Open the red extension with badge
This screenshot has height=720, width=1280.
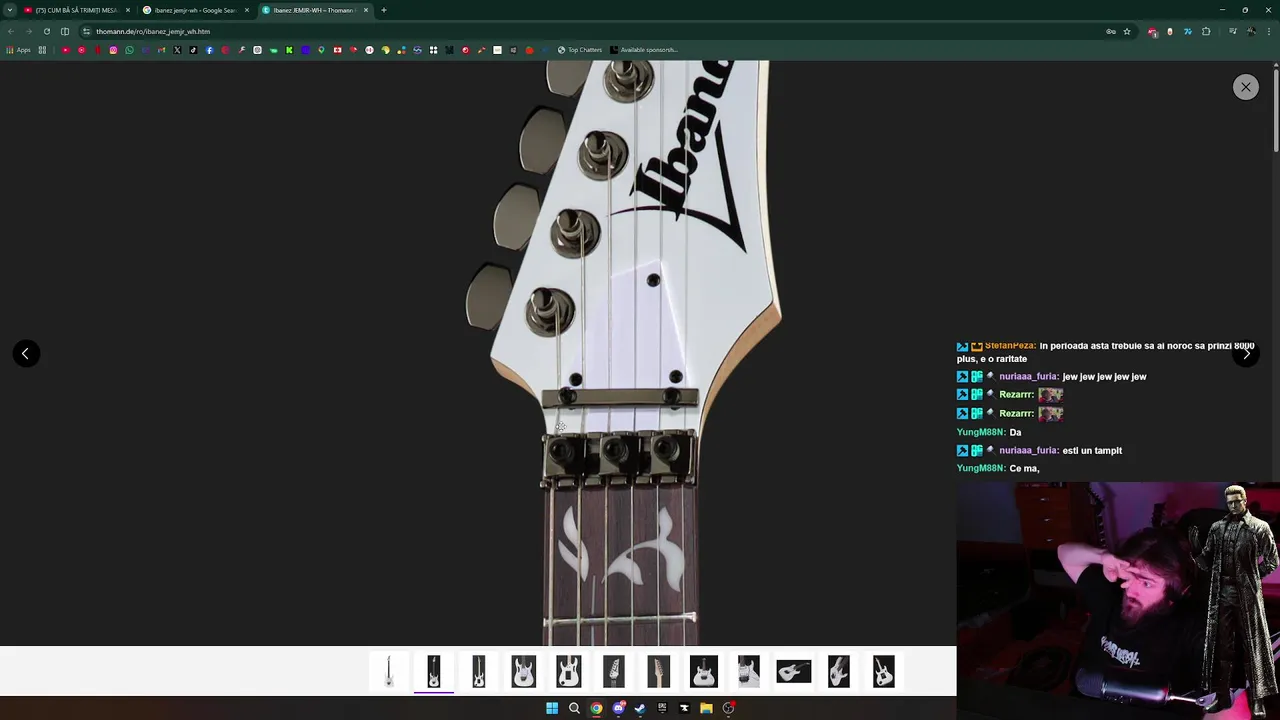pos(1153,32)
